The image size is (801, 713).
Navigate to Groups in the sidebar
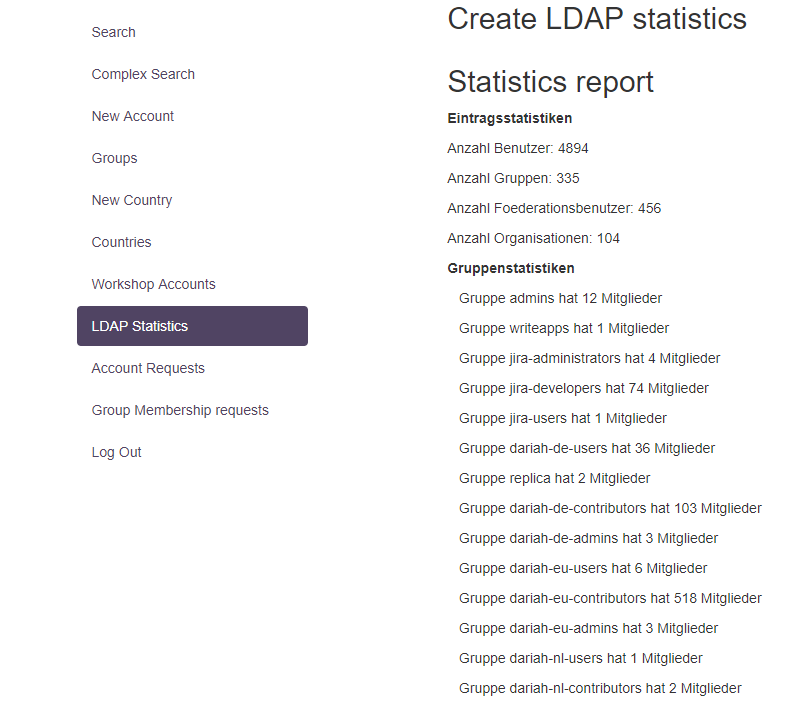click(115, 158)
